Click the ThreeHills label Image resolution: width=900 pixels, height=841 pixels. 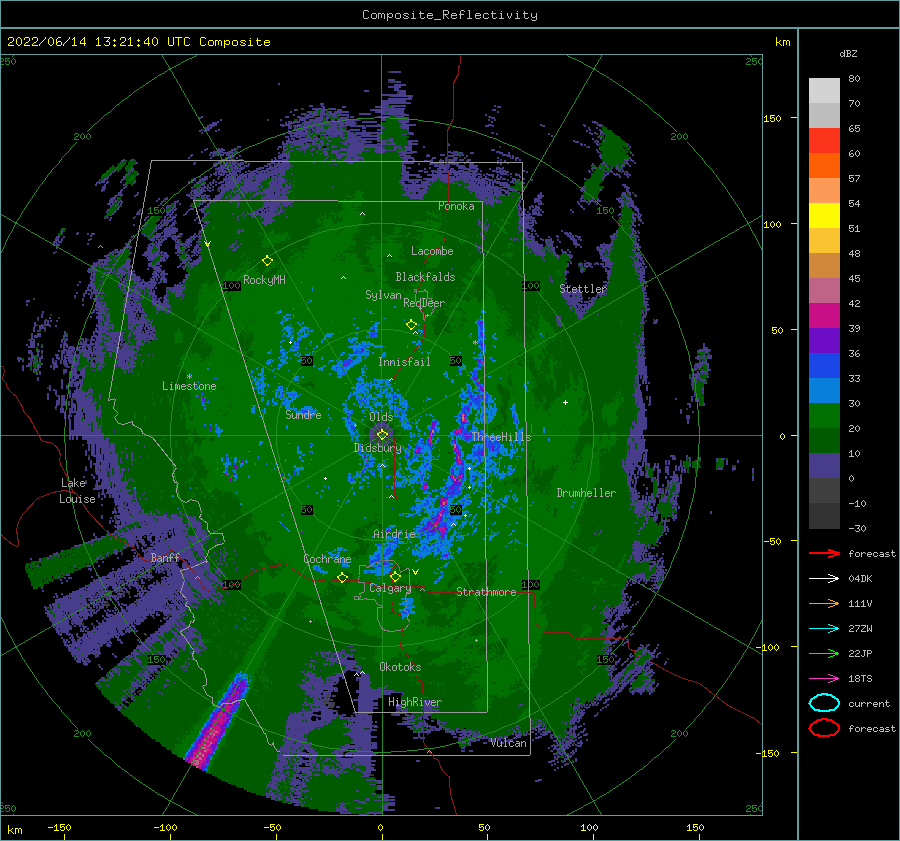click(501, 437)
